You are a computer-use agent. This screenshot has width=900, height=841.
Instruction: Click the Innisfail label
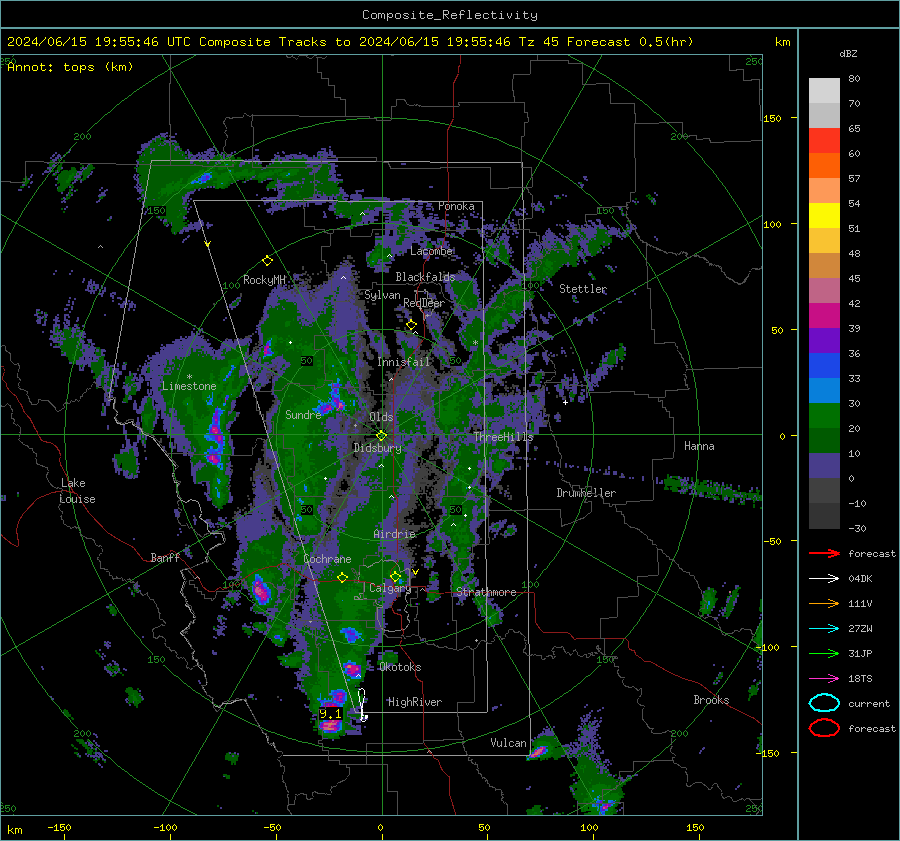tap(403, 362)
